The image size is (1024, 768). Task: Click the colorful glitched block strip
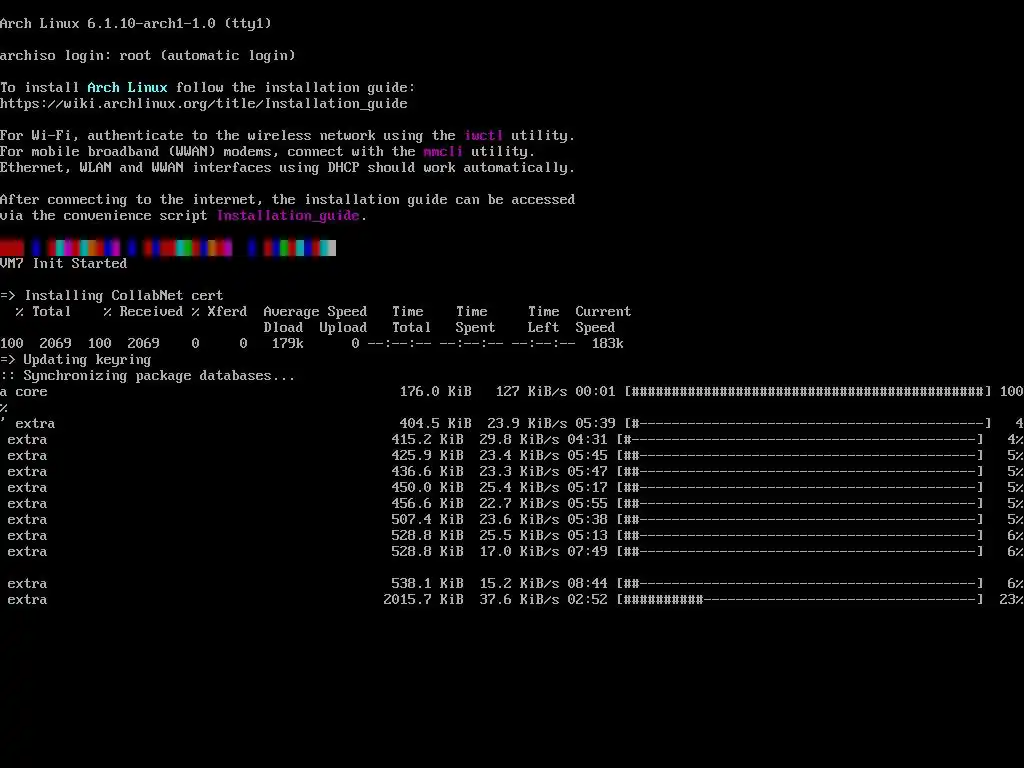168,248
